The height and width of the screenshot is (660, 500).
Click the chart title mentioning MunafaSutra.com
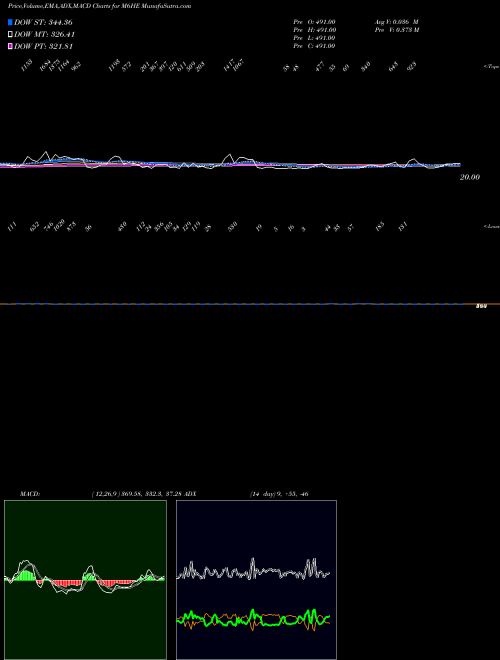[99, 6]
